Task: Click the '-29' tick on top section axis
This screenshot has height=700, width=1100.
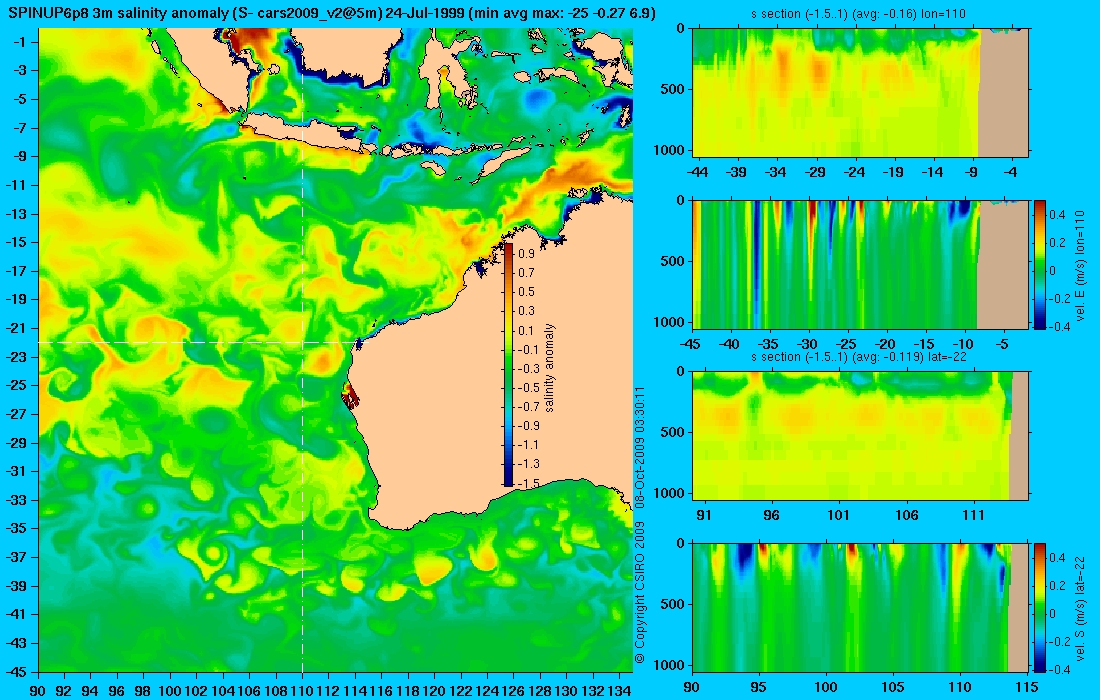Action: (814, 173)
